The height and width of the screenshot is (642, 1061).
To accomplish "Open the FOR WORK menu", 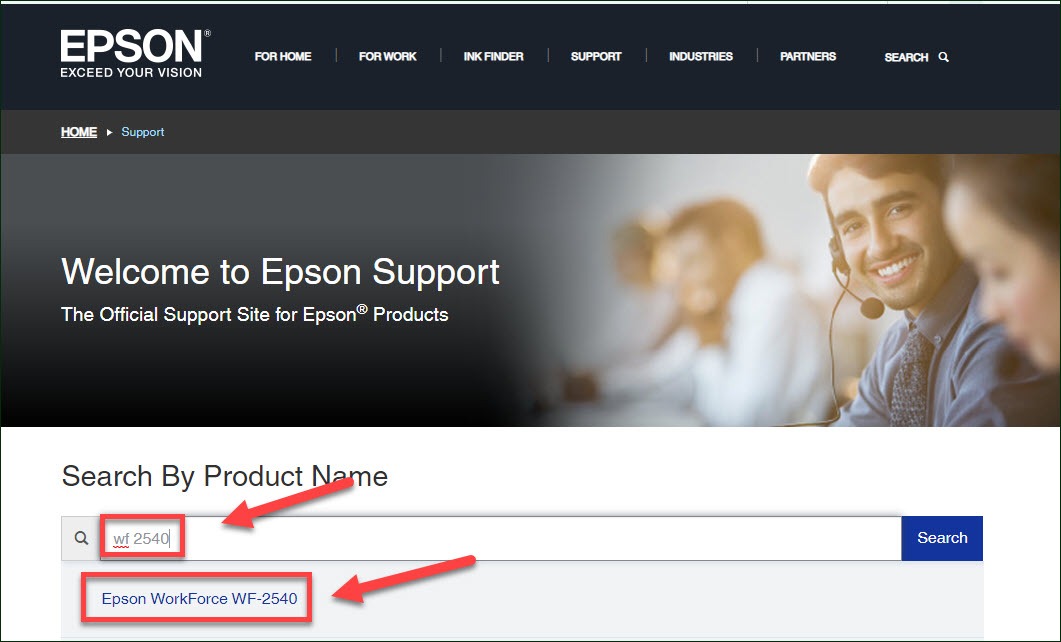I will [388, 57].
